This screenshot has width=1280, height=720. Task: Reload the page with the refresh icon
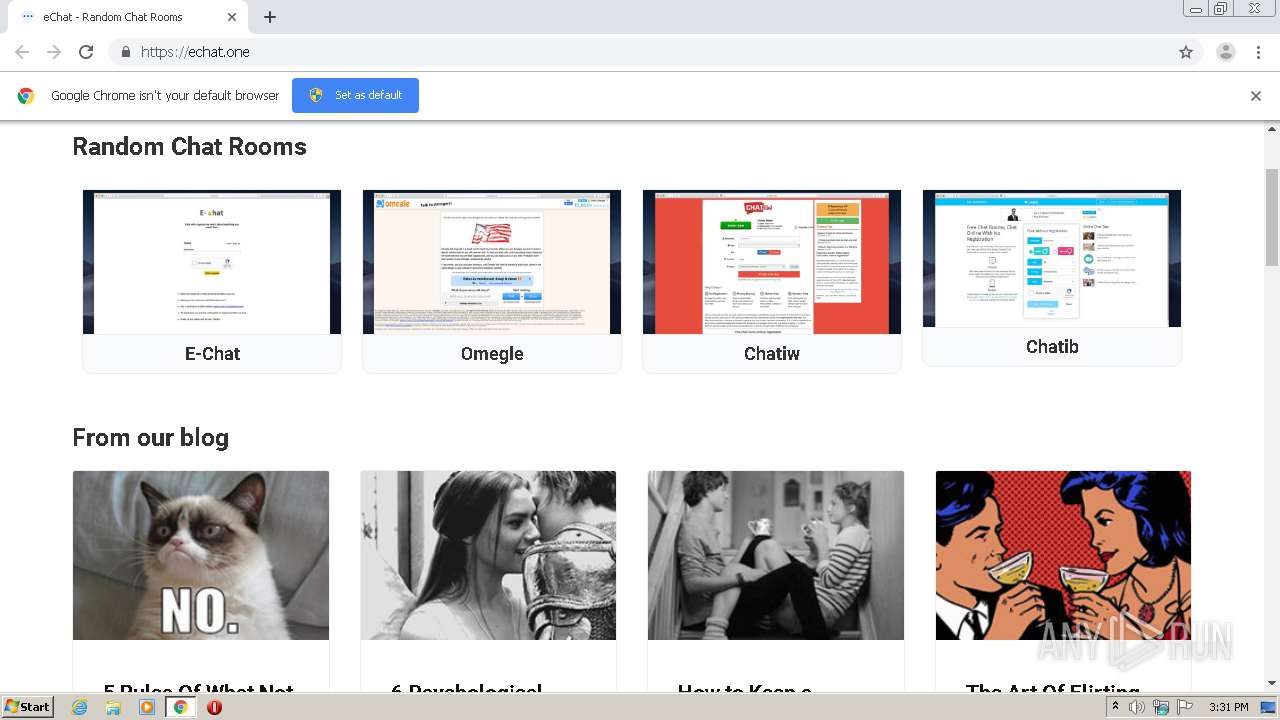[86, 52]
